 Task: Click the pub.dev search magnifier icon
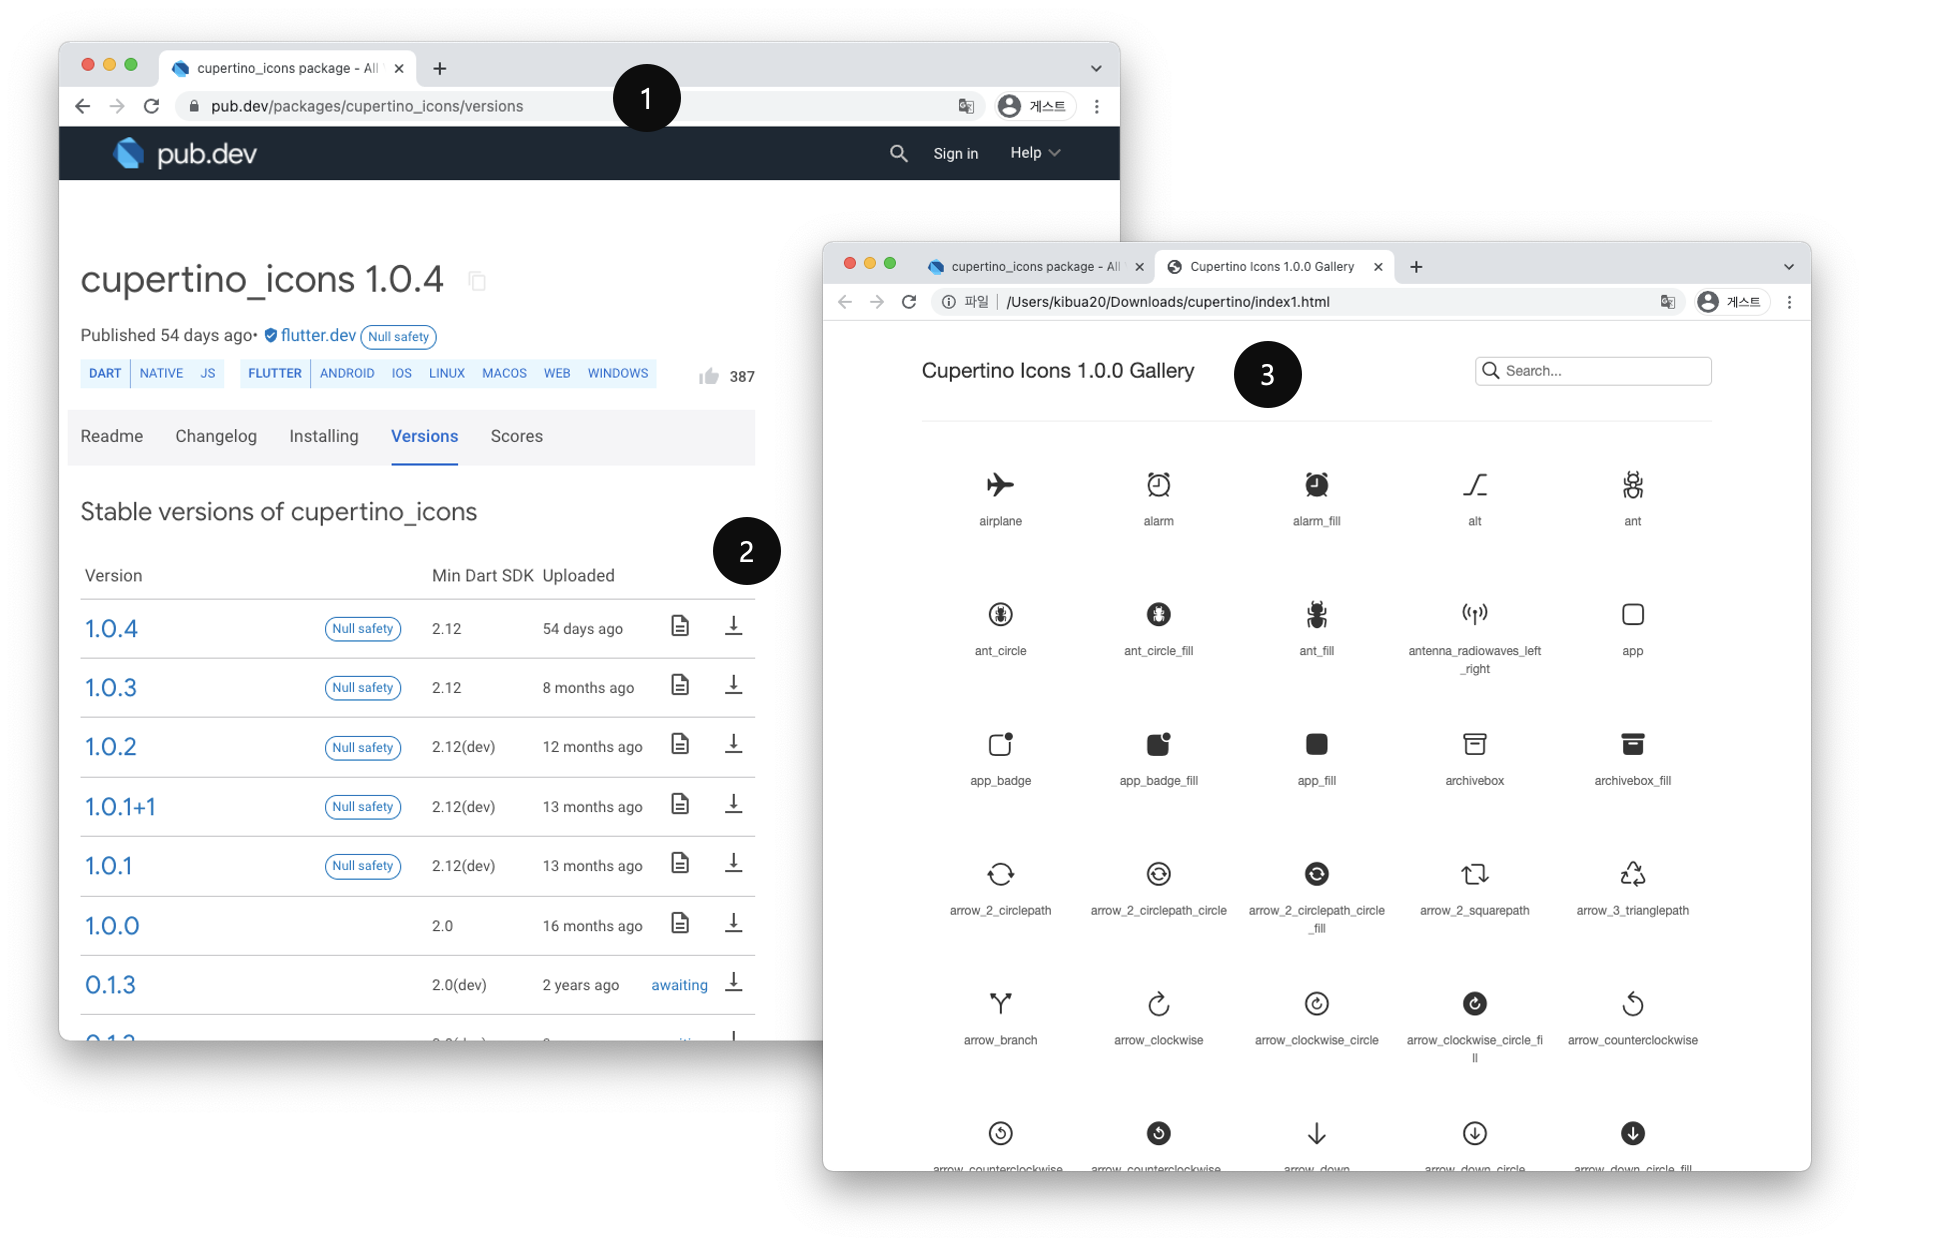(x=898, y=153)
